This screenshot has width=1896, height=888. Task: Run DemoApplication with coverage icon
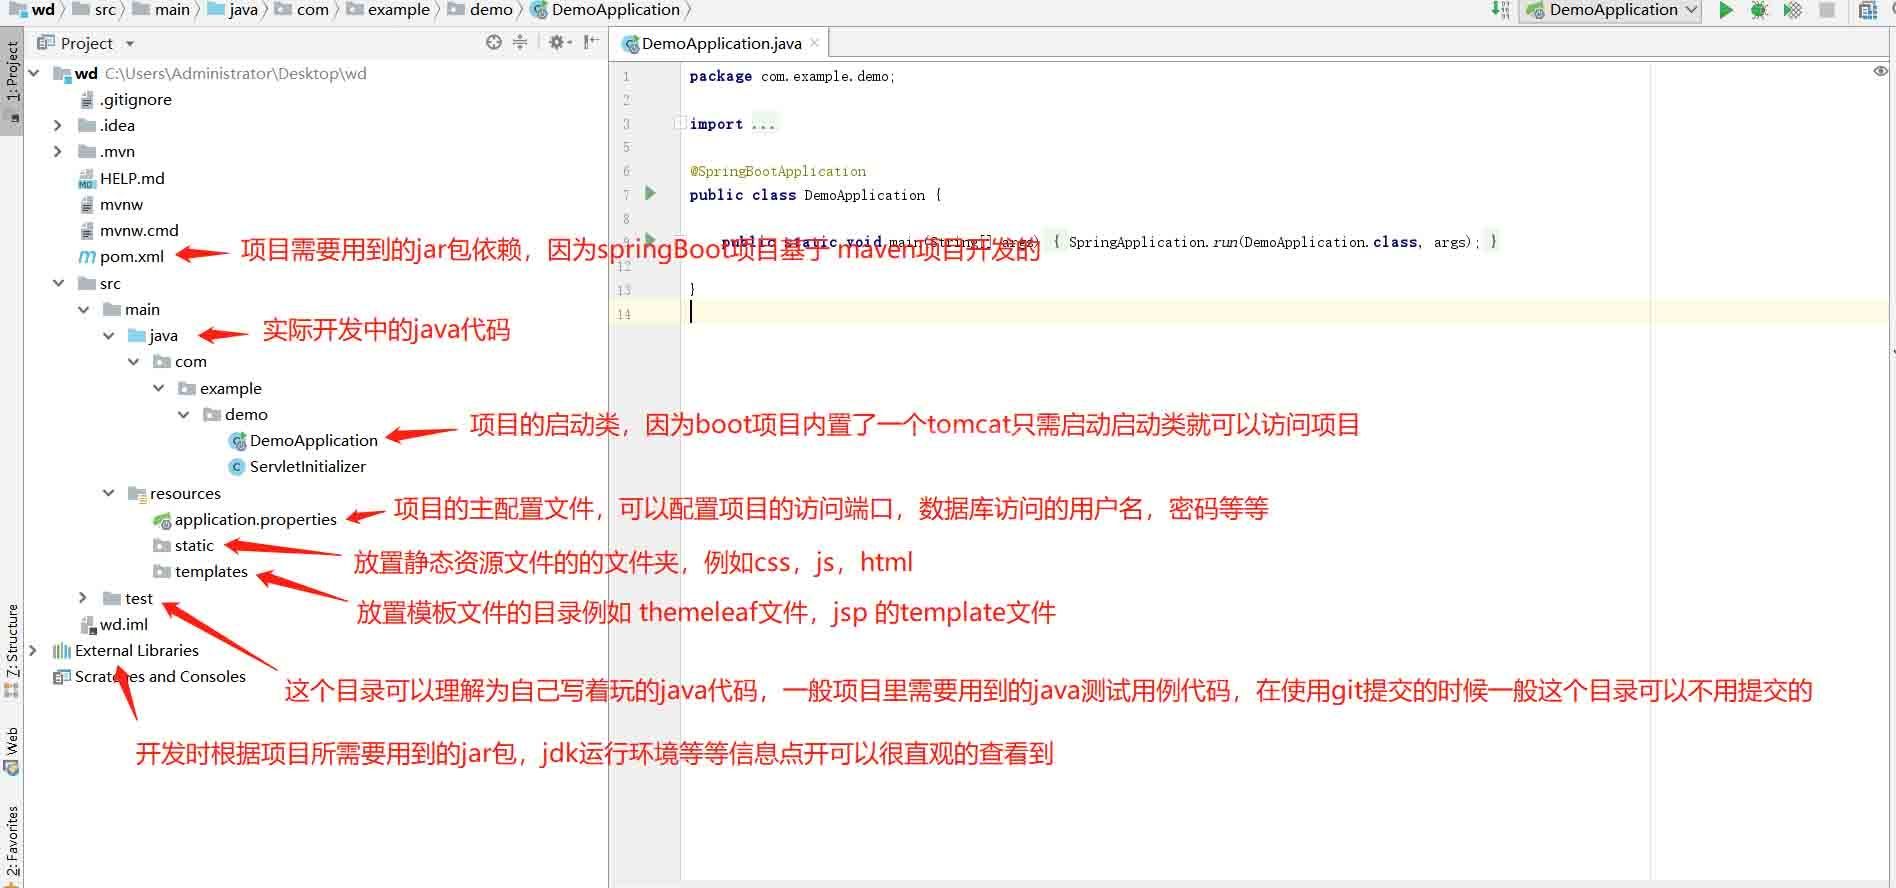pos(1793,10)
